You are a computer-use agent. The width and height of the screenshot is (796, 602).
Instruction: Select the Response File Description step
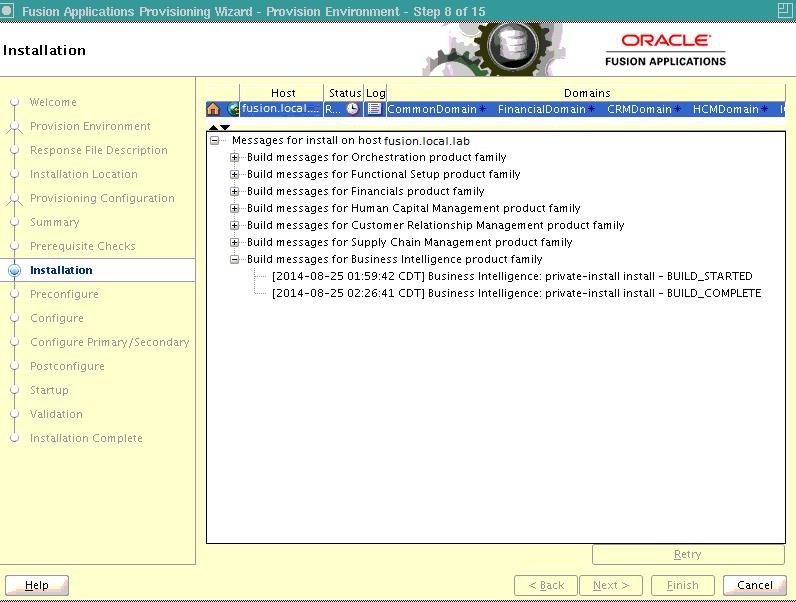[x=98, y=150]
